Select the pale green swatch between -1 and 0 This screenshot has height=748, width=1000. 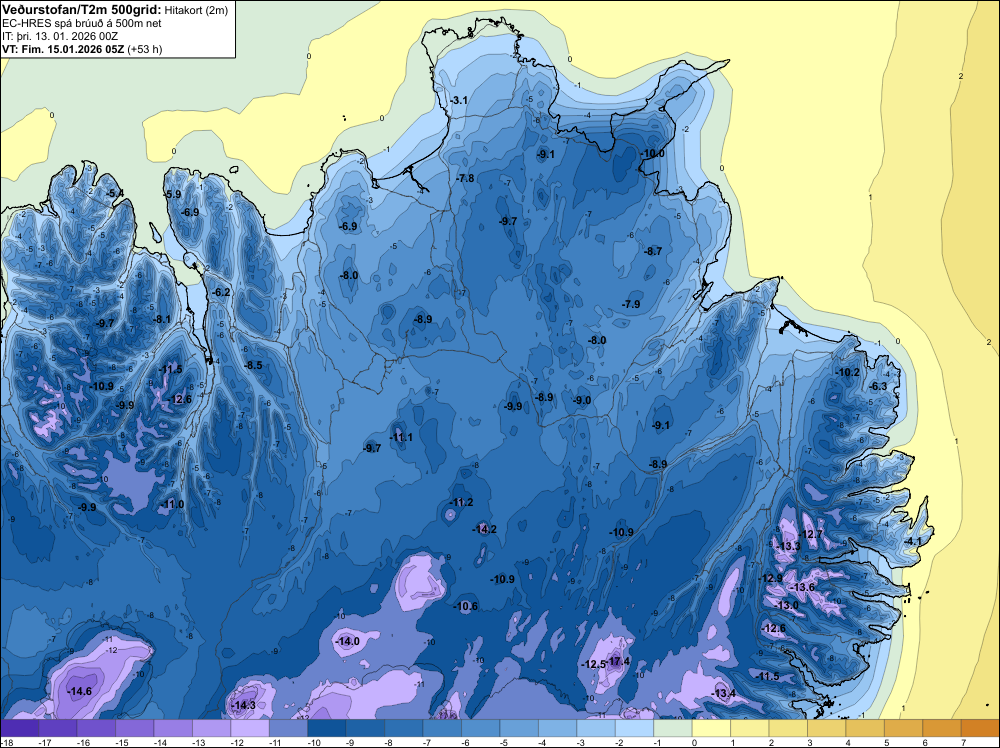click(x=673, y=728)
